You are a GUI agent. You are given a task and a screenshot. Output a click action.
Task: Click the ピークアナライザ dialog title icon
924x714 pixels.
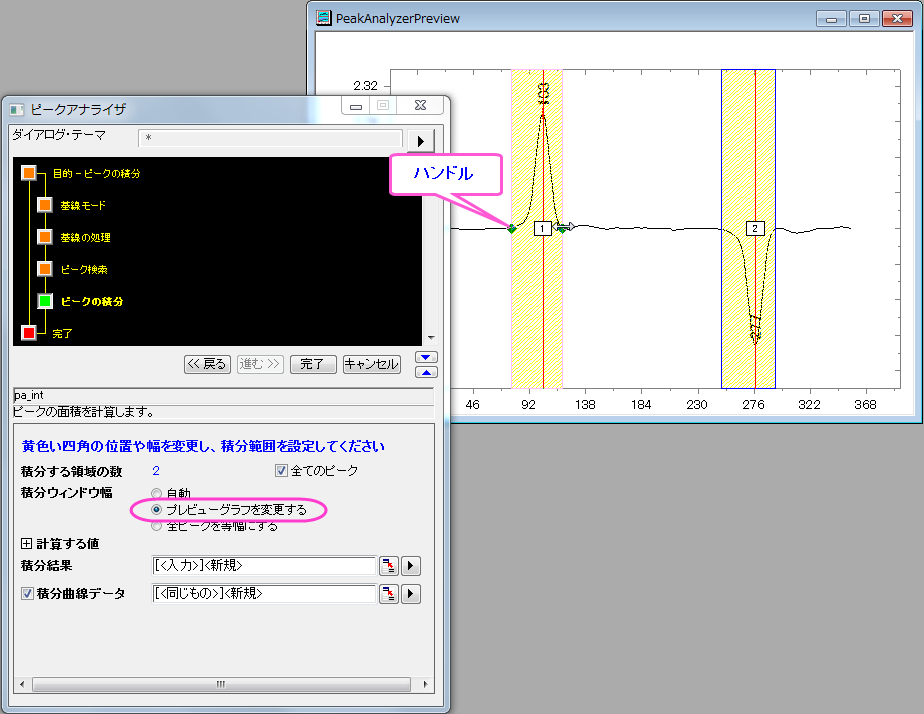coord(16,110)
